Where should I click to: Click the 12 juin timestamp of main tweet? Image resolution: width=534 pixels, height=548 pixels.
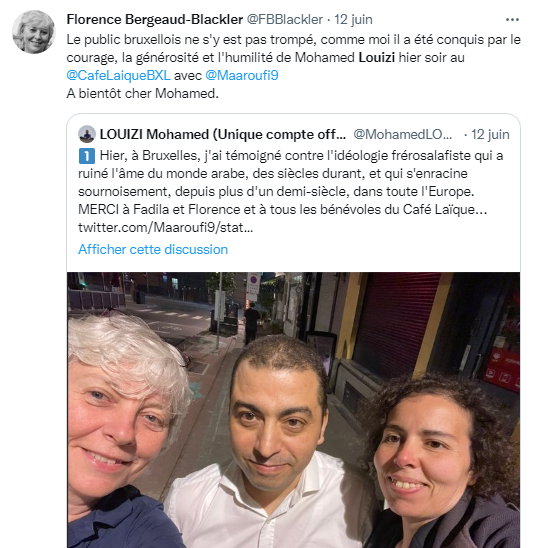coord(353,20)
